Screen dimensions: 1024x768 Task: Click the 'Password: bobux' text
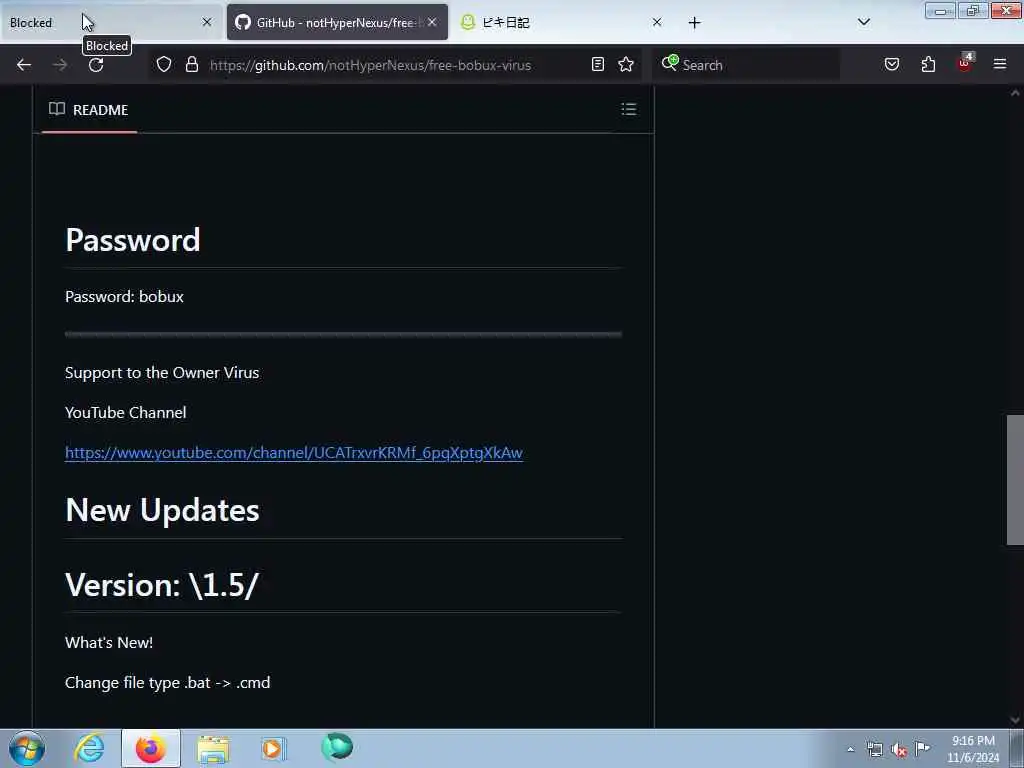[124, 296]
